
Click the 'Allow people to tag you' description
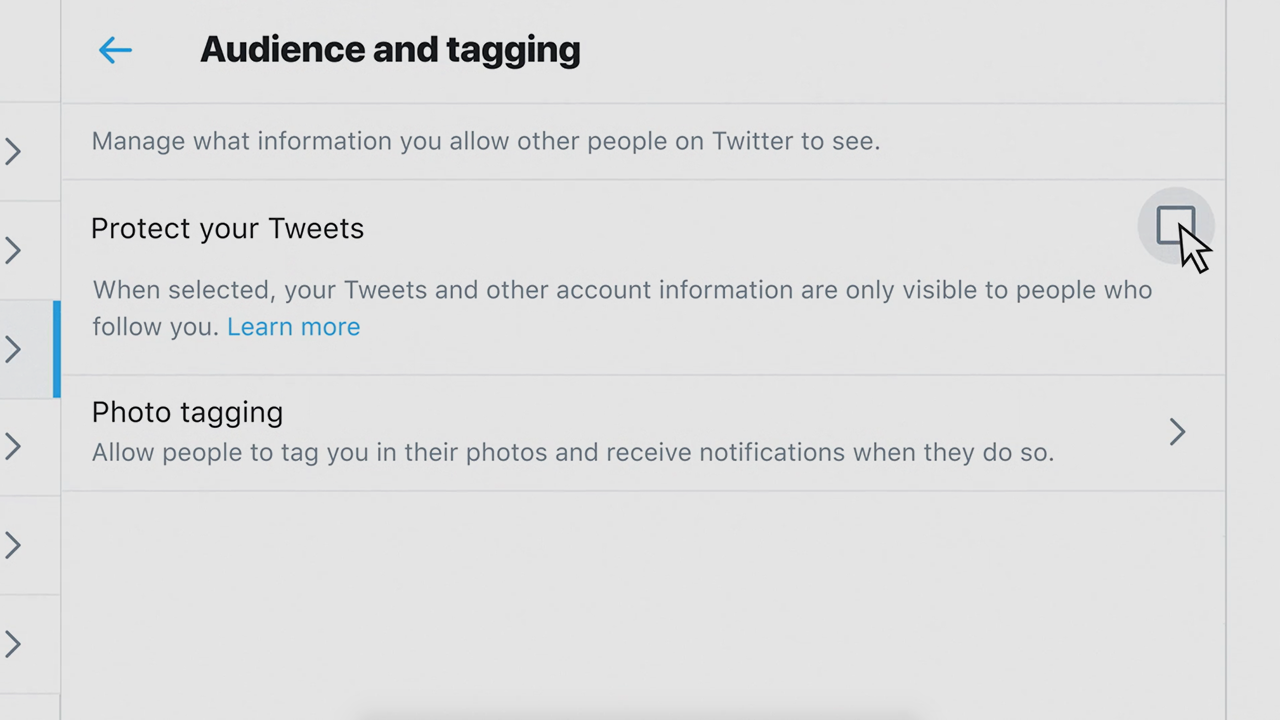point(572,453)
